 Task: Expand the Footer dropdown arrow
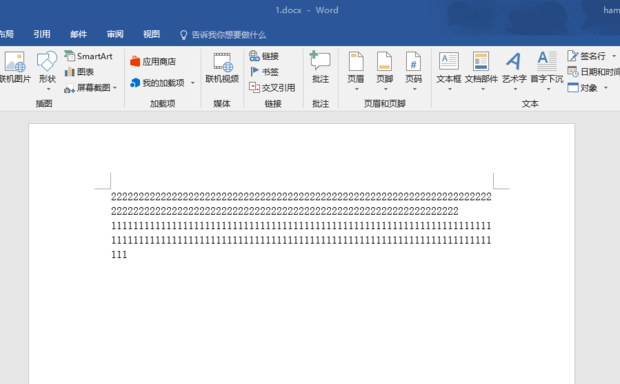coord(386,89)
